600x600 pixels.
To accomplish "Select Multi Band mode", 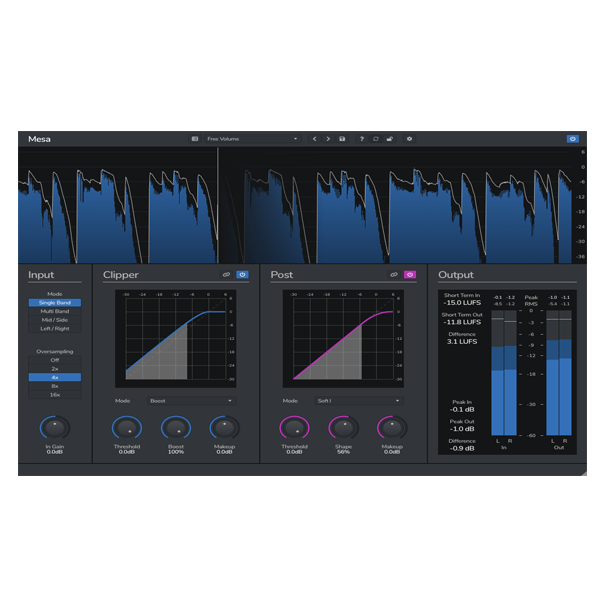I will (55, 311).
